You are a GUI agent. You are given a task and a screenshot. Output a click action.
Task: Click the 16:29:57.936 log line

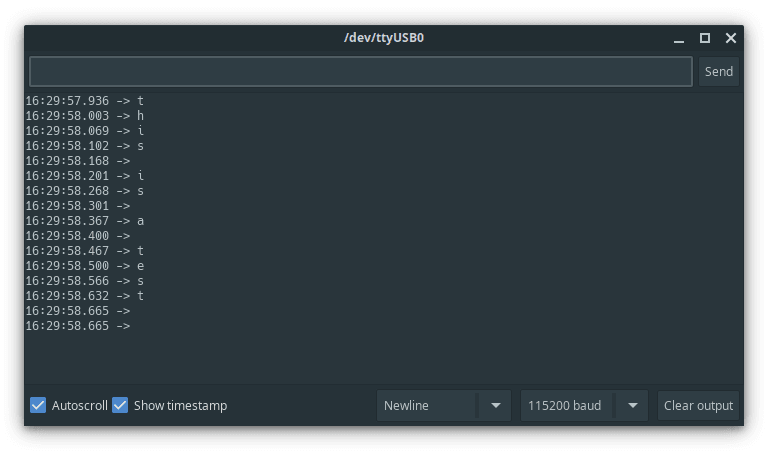[x=85, y=101]
